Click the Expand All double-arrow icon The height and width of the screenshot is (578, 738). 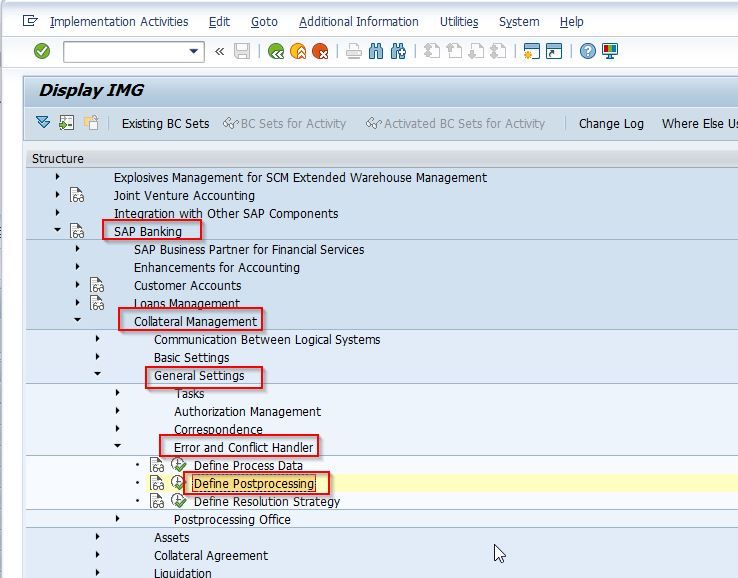pos(43,123)
